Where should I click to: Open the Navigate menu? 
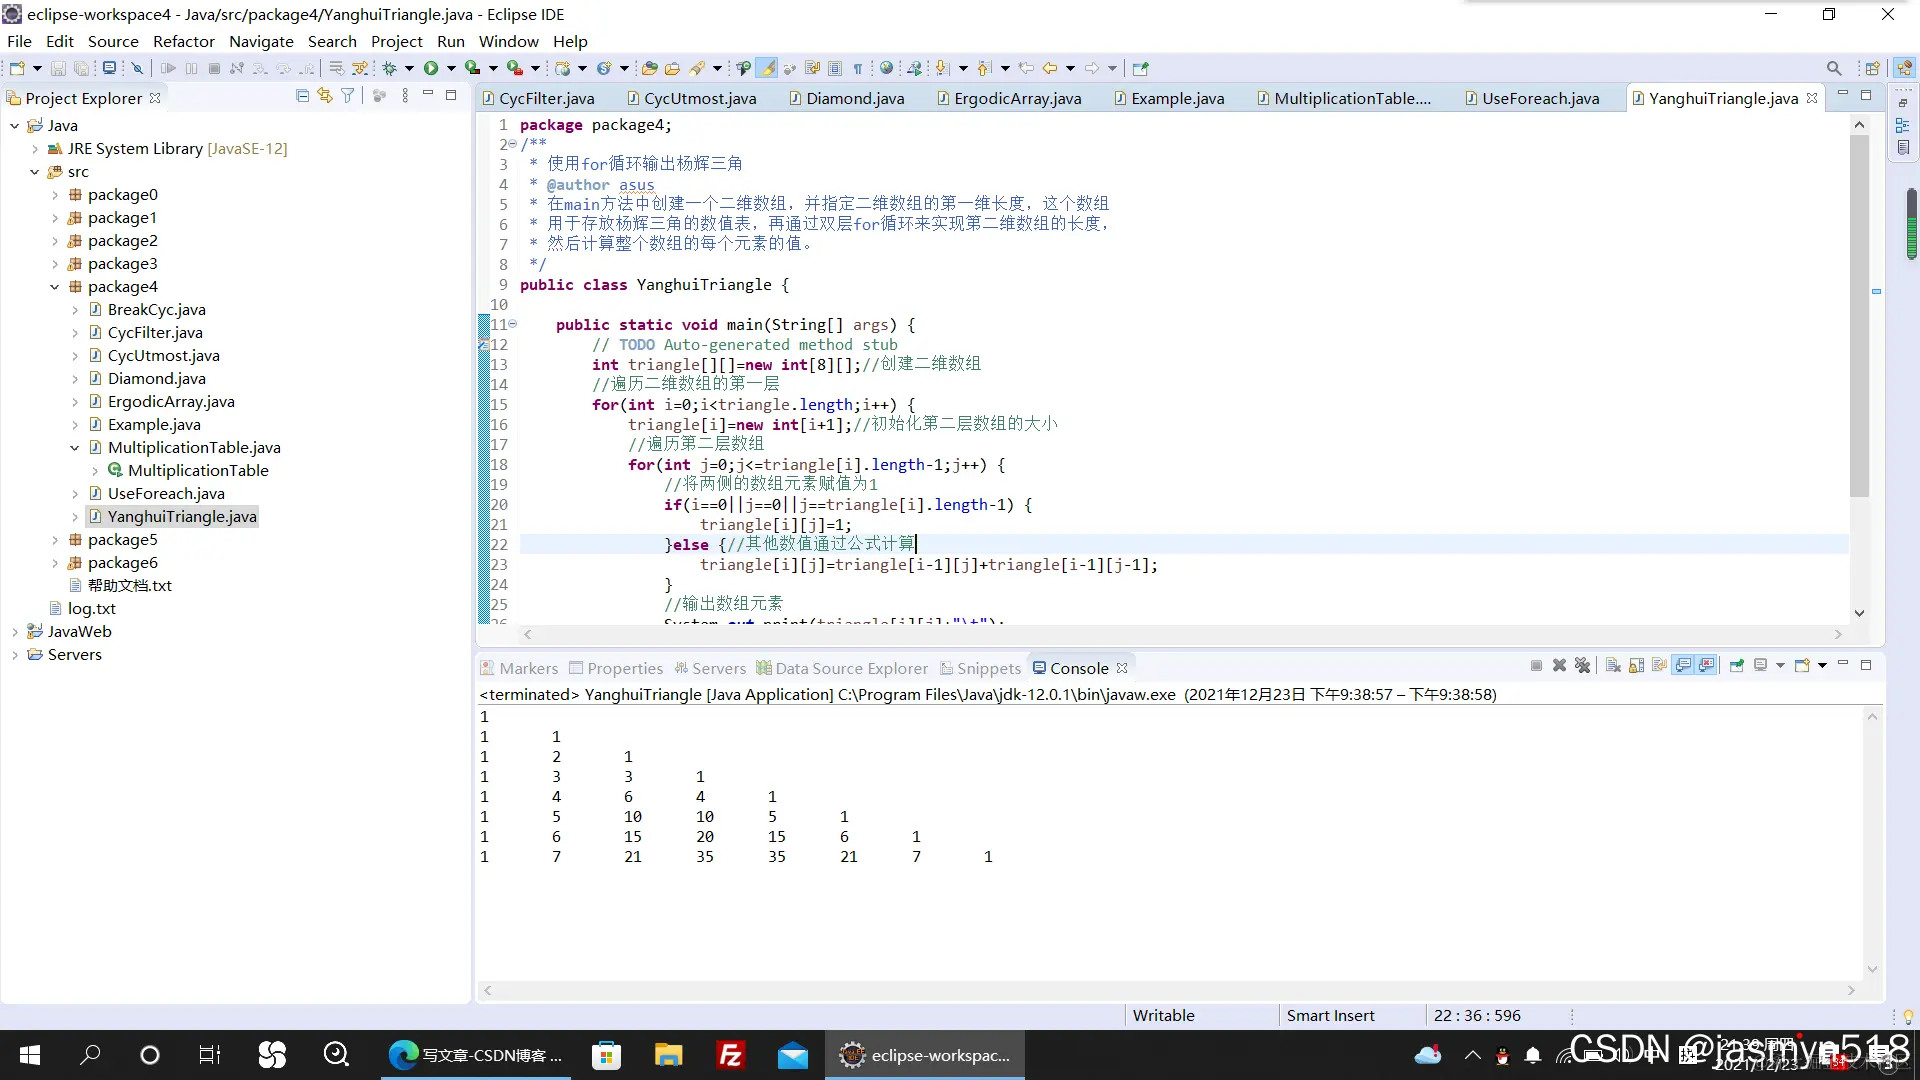pyautogui.click(x=261, y=41)
